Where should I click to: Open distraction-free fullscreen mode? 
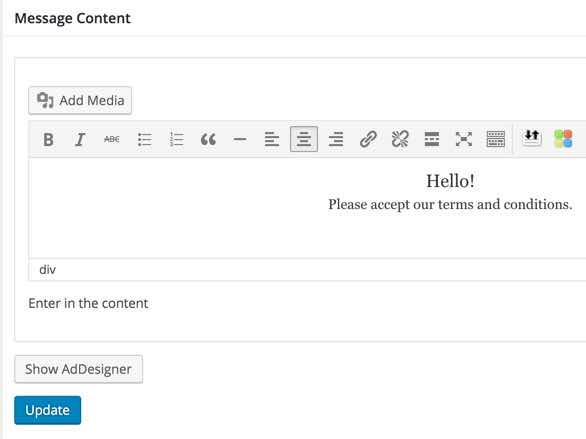[x=464, y=140]
